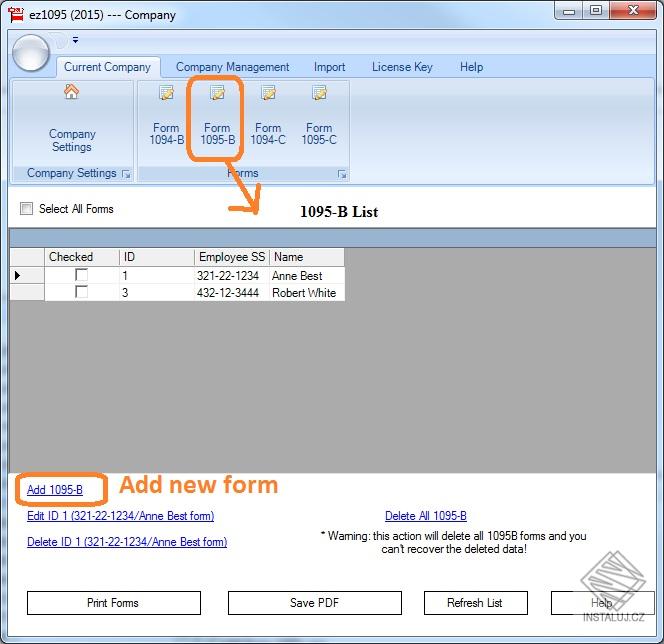664x644 pixels.
Task: Sort by Name column header
Action: tap(307, 257)
